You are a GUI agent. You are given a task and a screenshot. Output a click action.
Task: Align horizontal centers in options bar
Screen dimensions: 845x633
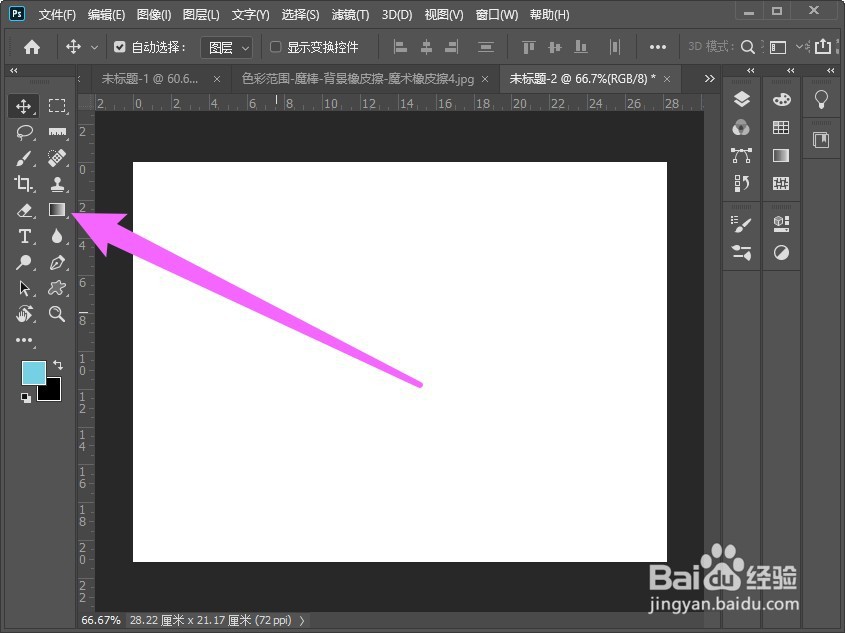coord(426,47)
